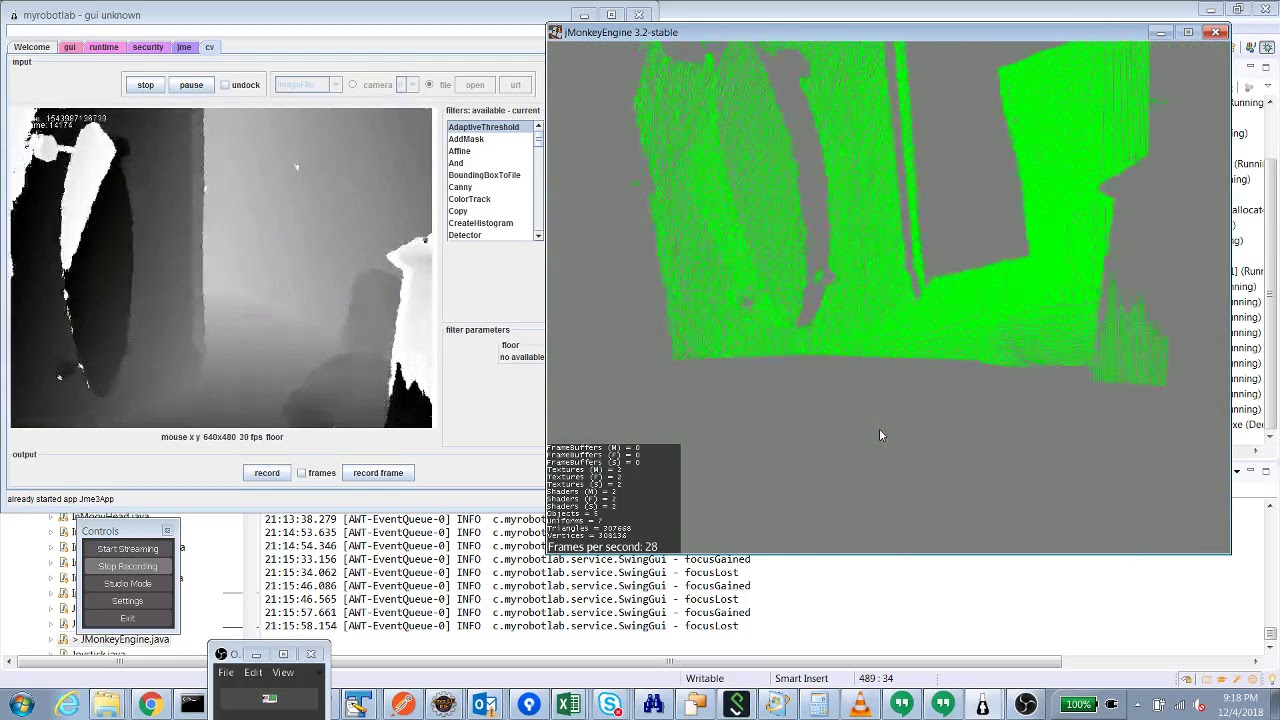1280x720 pixels.
Task: Click the stop button for video input
Action: click(146, 85)
